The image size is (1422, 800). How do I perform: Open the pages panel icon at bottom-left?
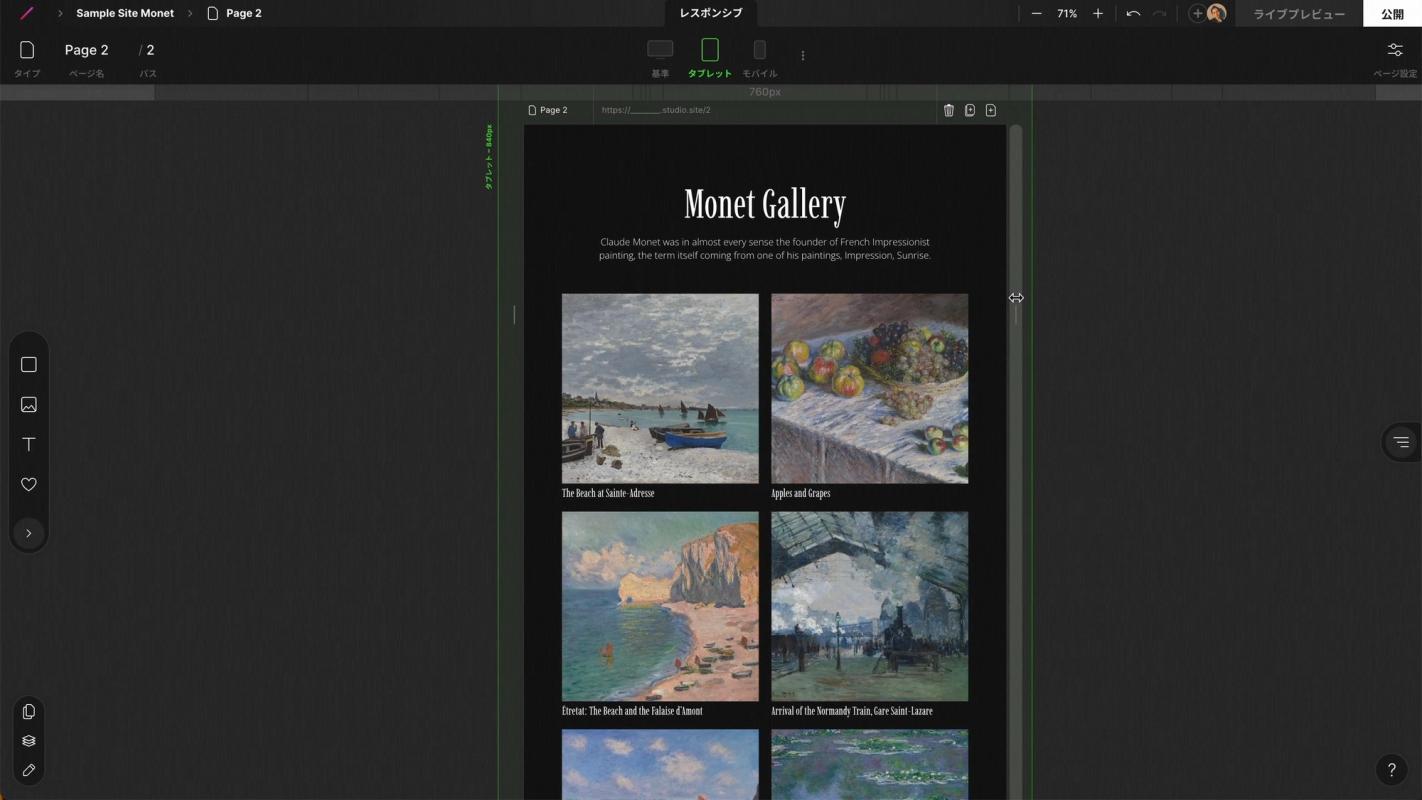click(x=29, y=712)
